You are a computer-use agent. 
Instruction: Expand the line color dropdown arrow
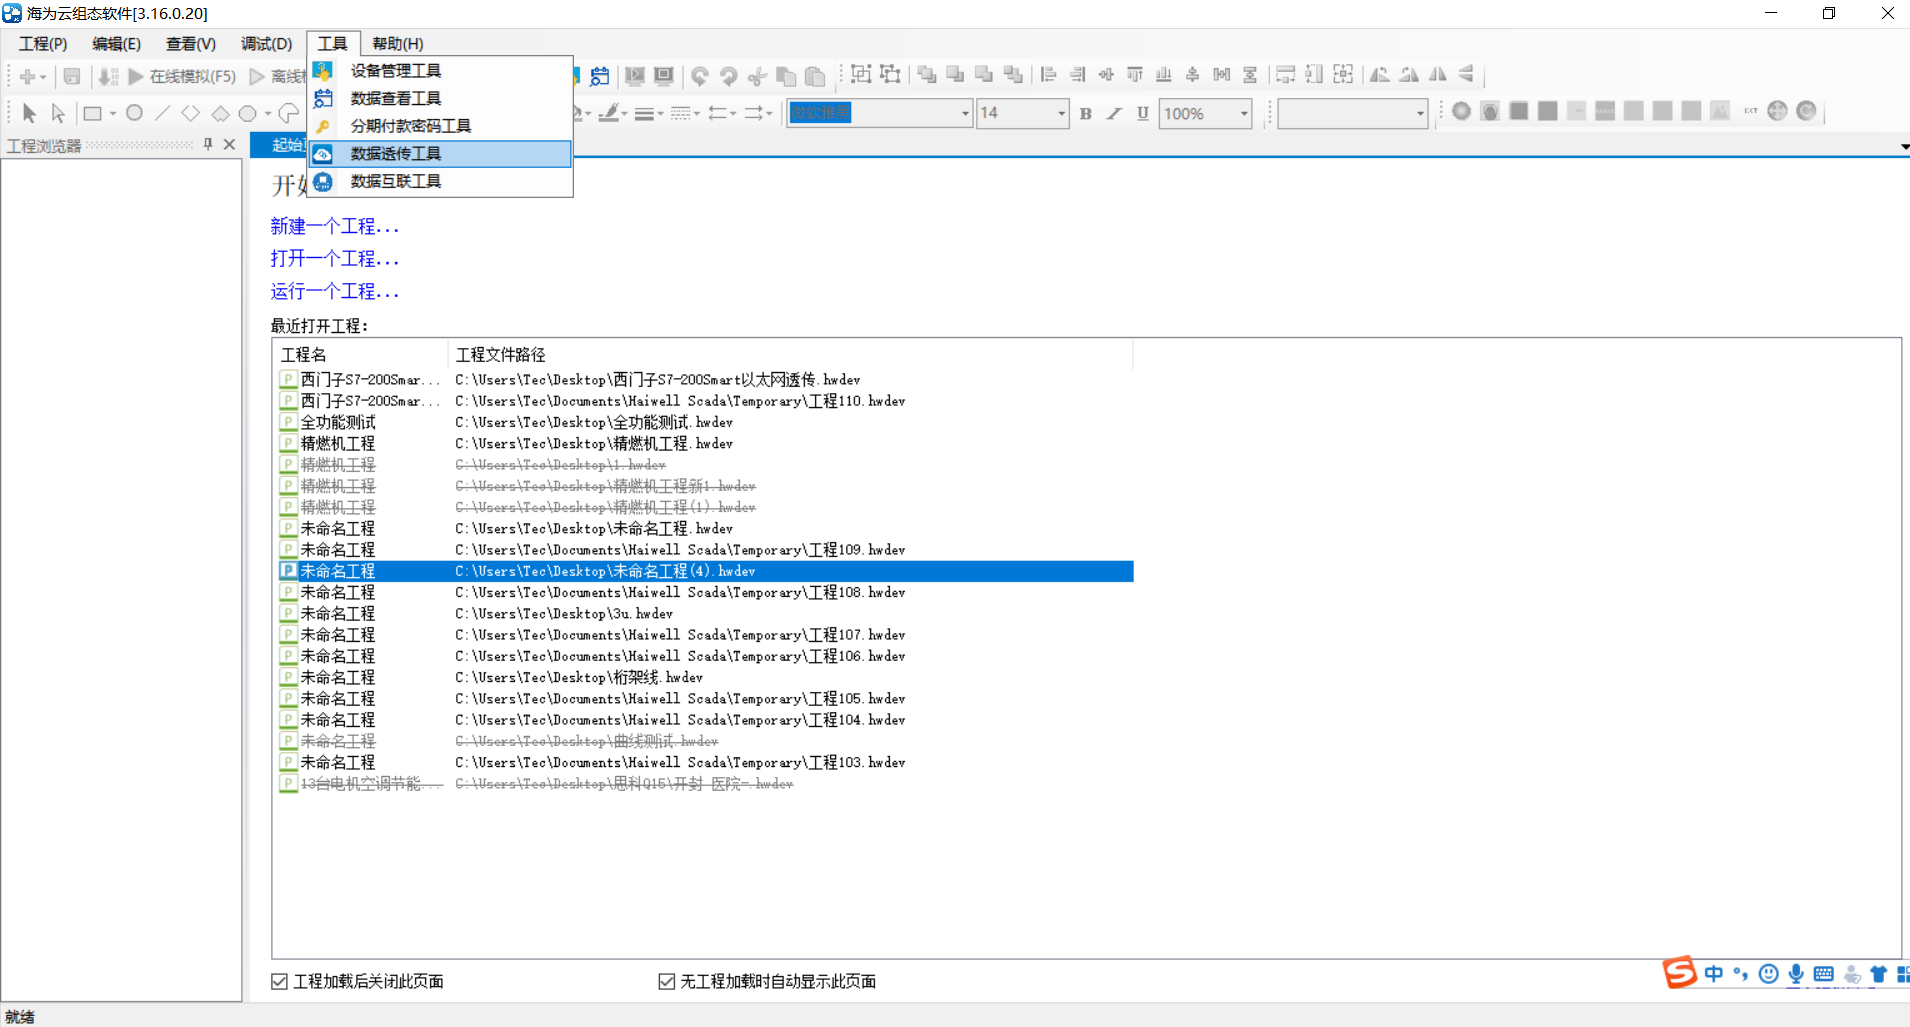(624, 114)
